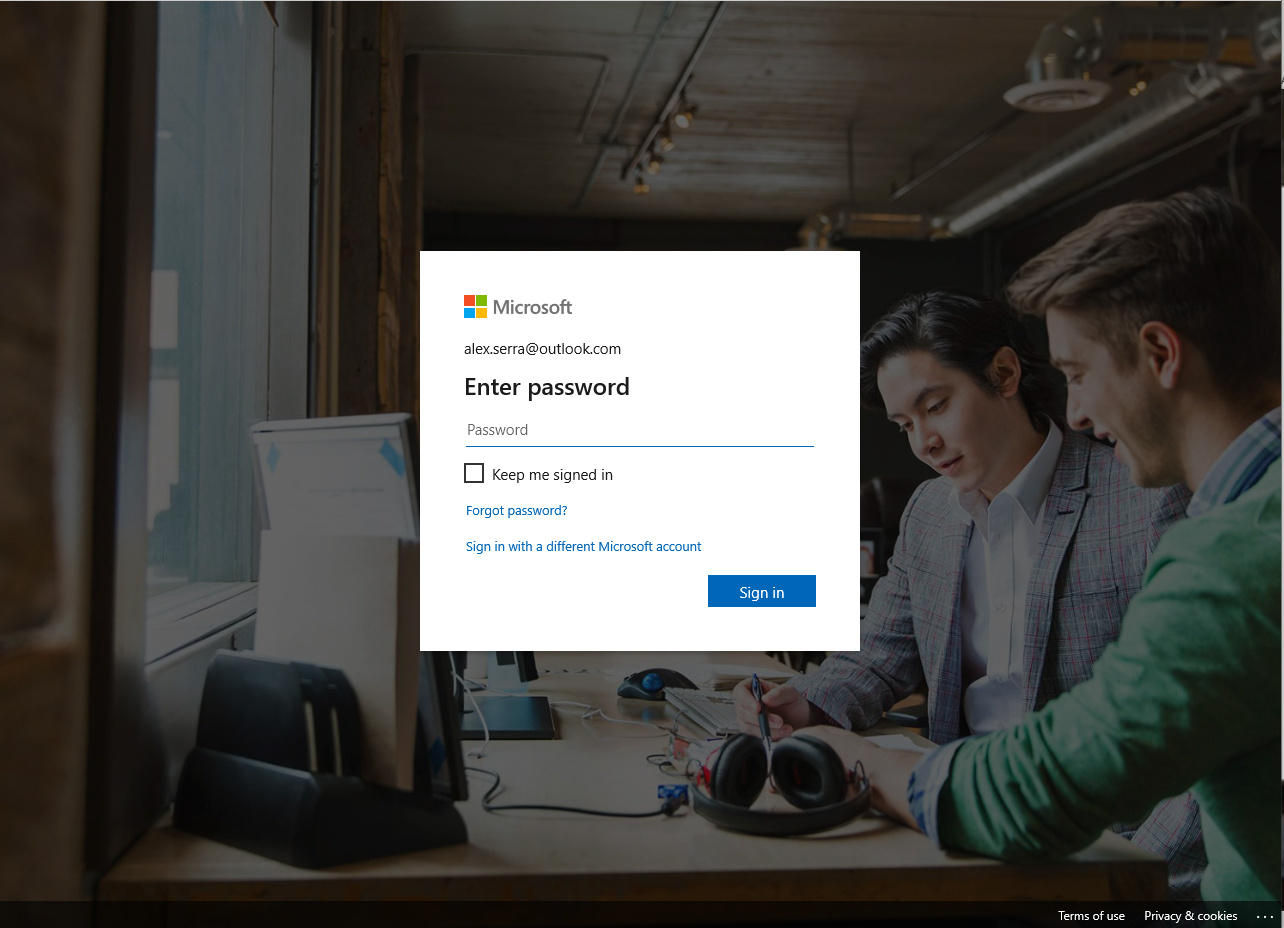Enable the Keep me signed in checkbox
The image size is (1284, 928).
coord(474,473)
